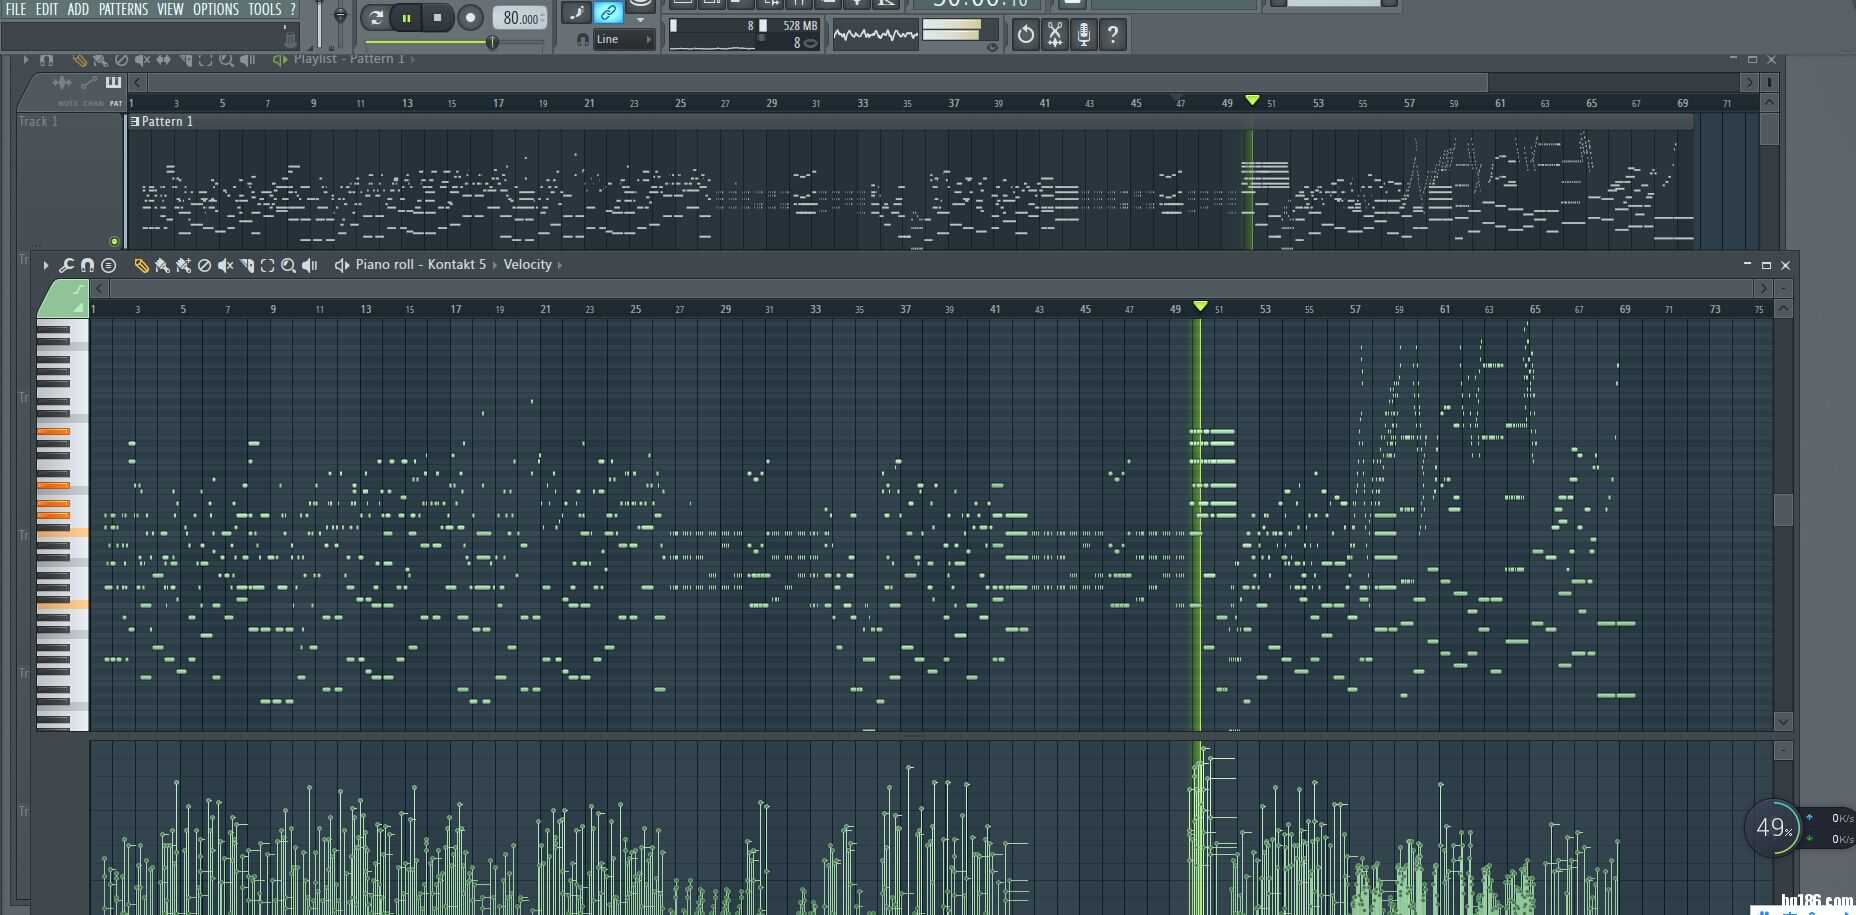Open Piano roll stamp tool icon
The height and width of the screenshot is (915, 1856).
[x=108, y=265]
